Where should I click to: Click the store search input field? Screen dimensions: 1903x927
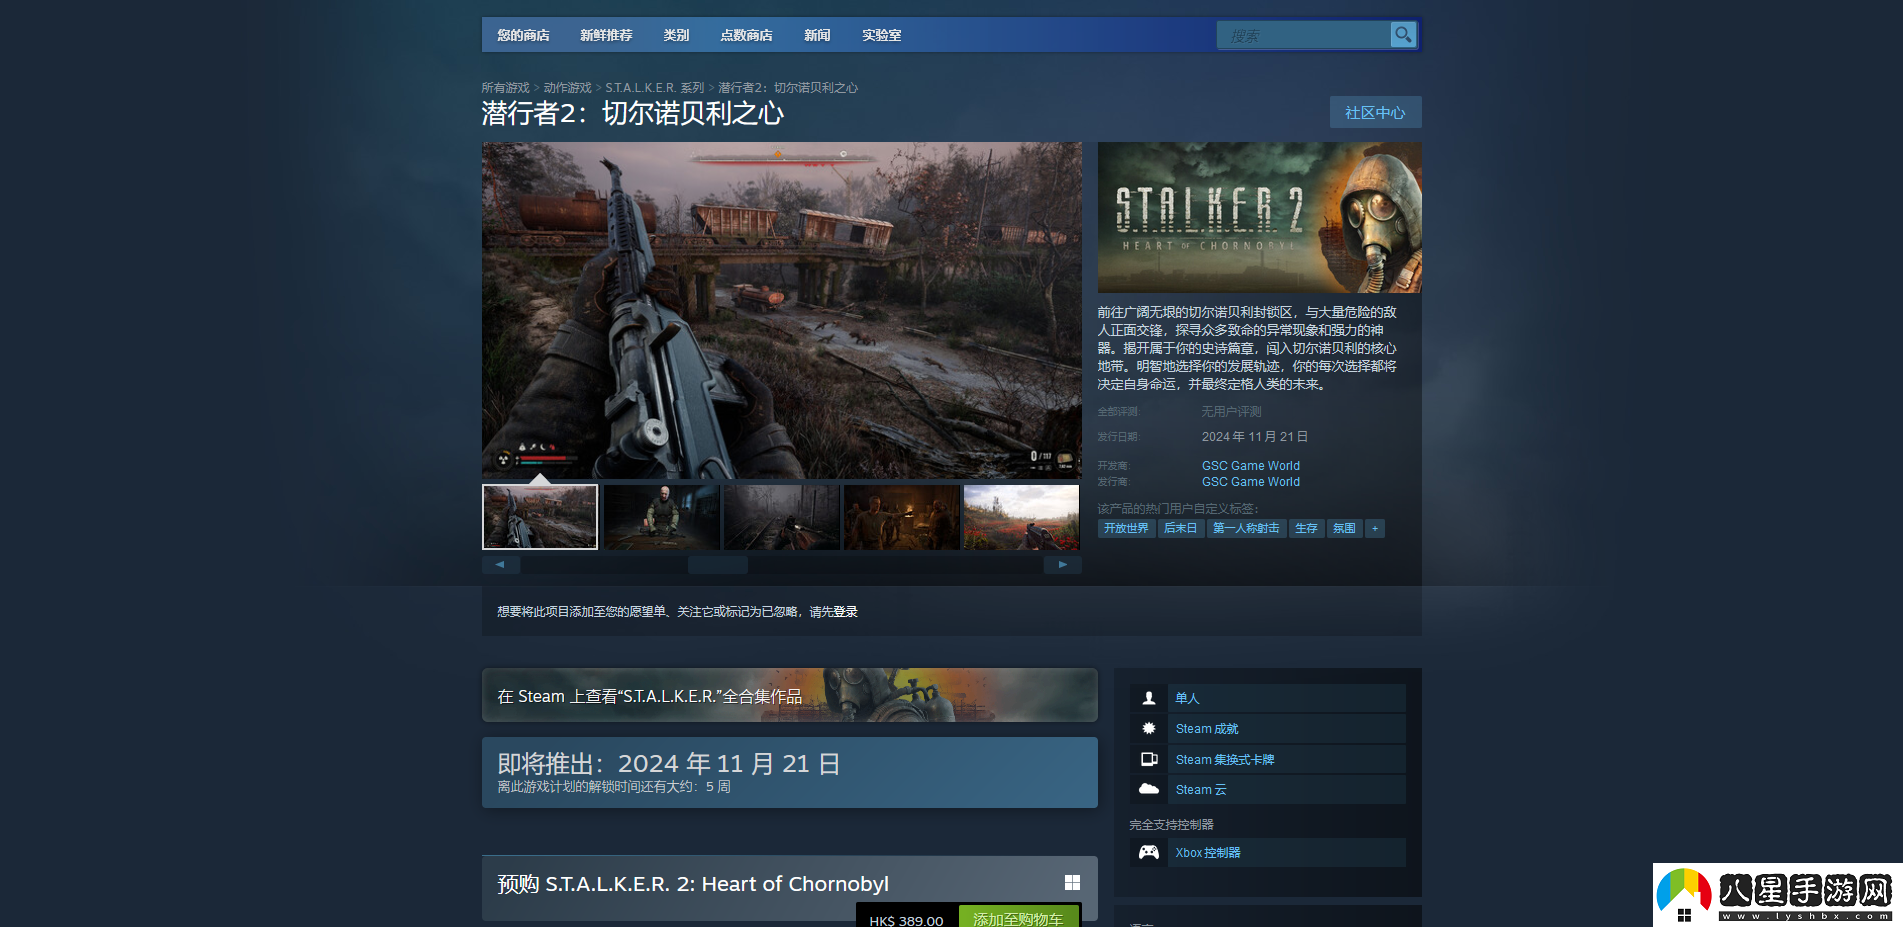[1302, 36]
